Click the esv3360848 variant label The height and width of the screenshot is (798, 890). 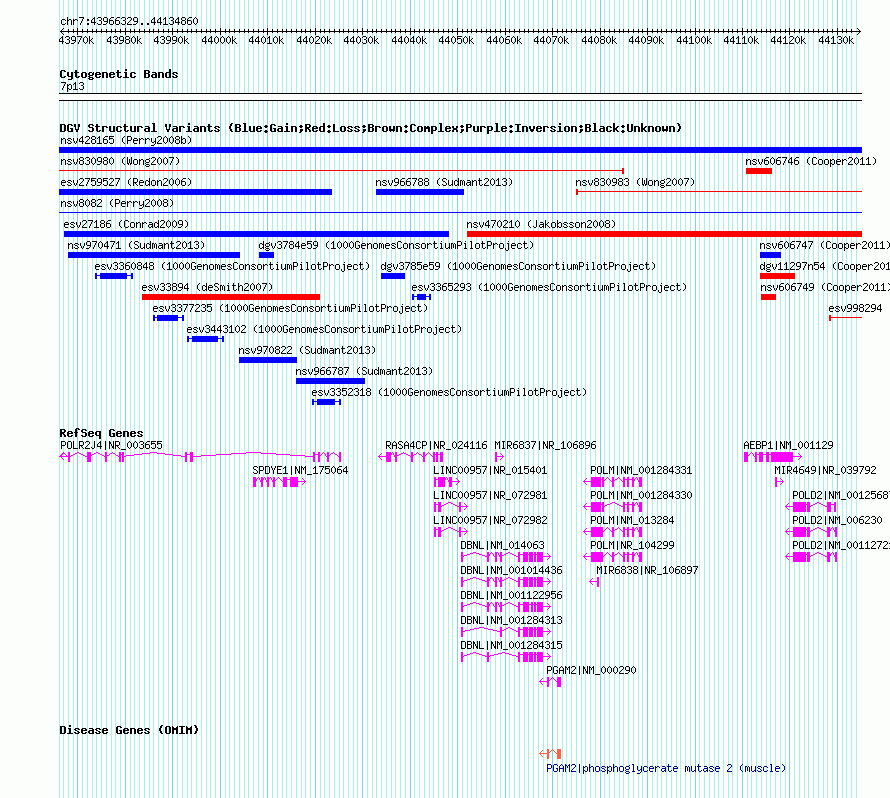tap(232, 266)
